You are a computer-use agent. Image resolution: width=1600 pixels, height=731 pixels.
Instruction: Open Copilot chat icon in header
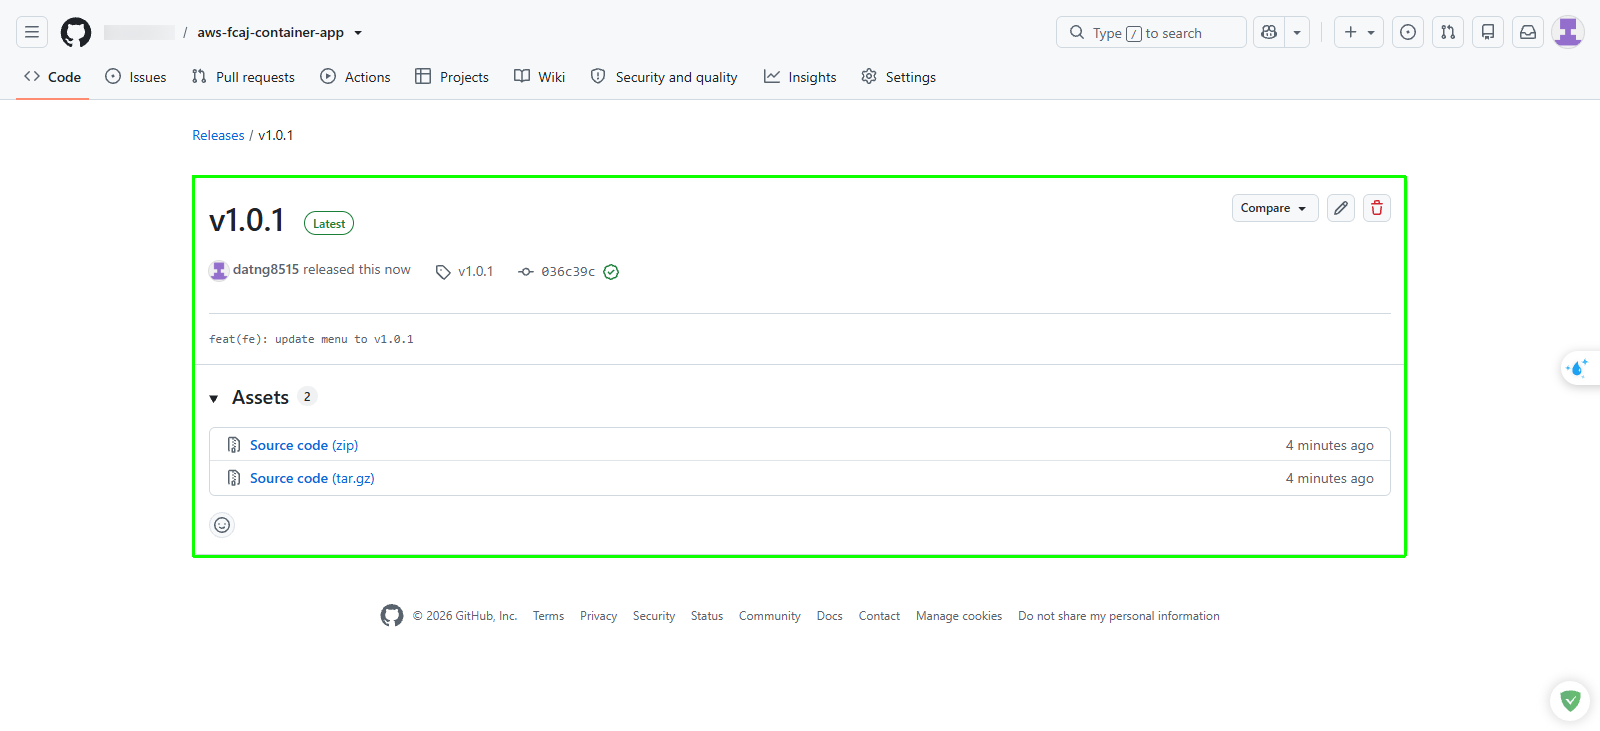[x=1269, y=32]
